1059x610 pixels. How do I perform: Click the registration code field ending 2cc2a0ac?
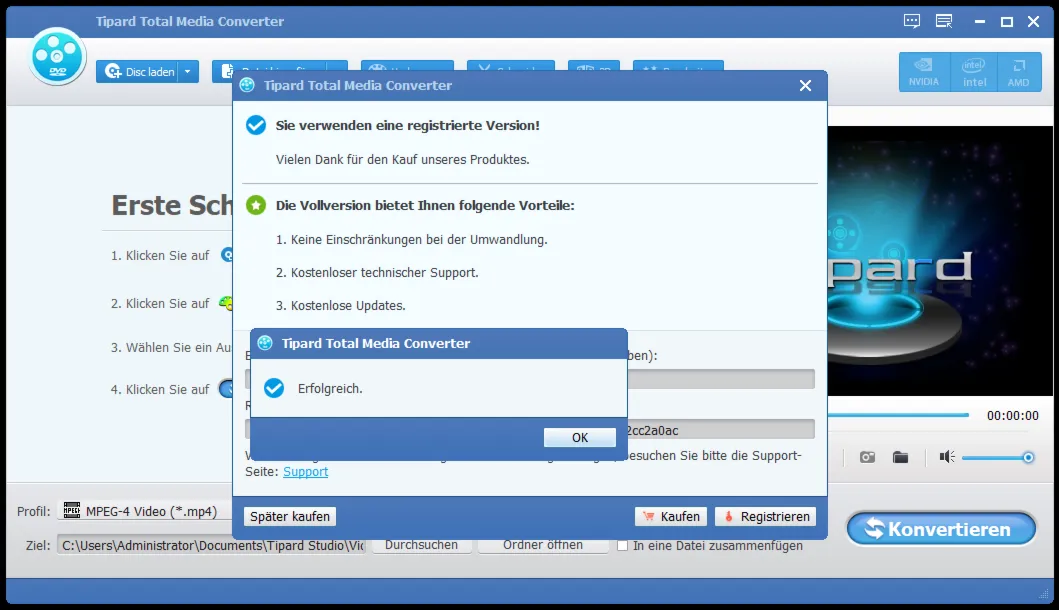click(x=721, y=430)
